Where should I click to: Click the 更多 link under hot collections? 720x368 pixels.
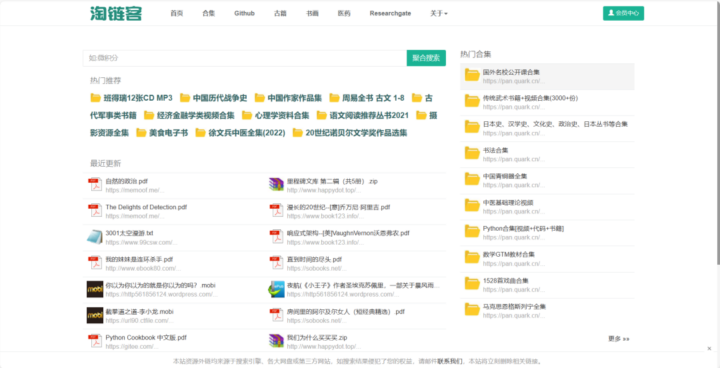[619, 339]
